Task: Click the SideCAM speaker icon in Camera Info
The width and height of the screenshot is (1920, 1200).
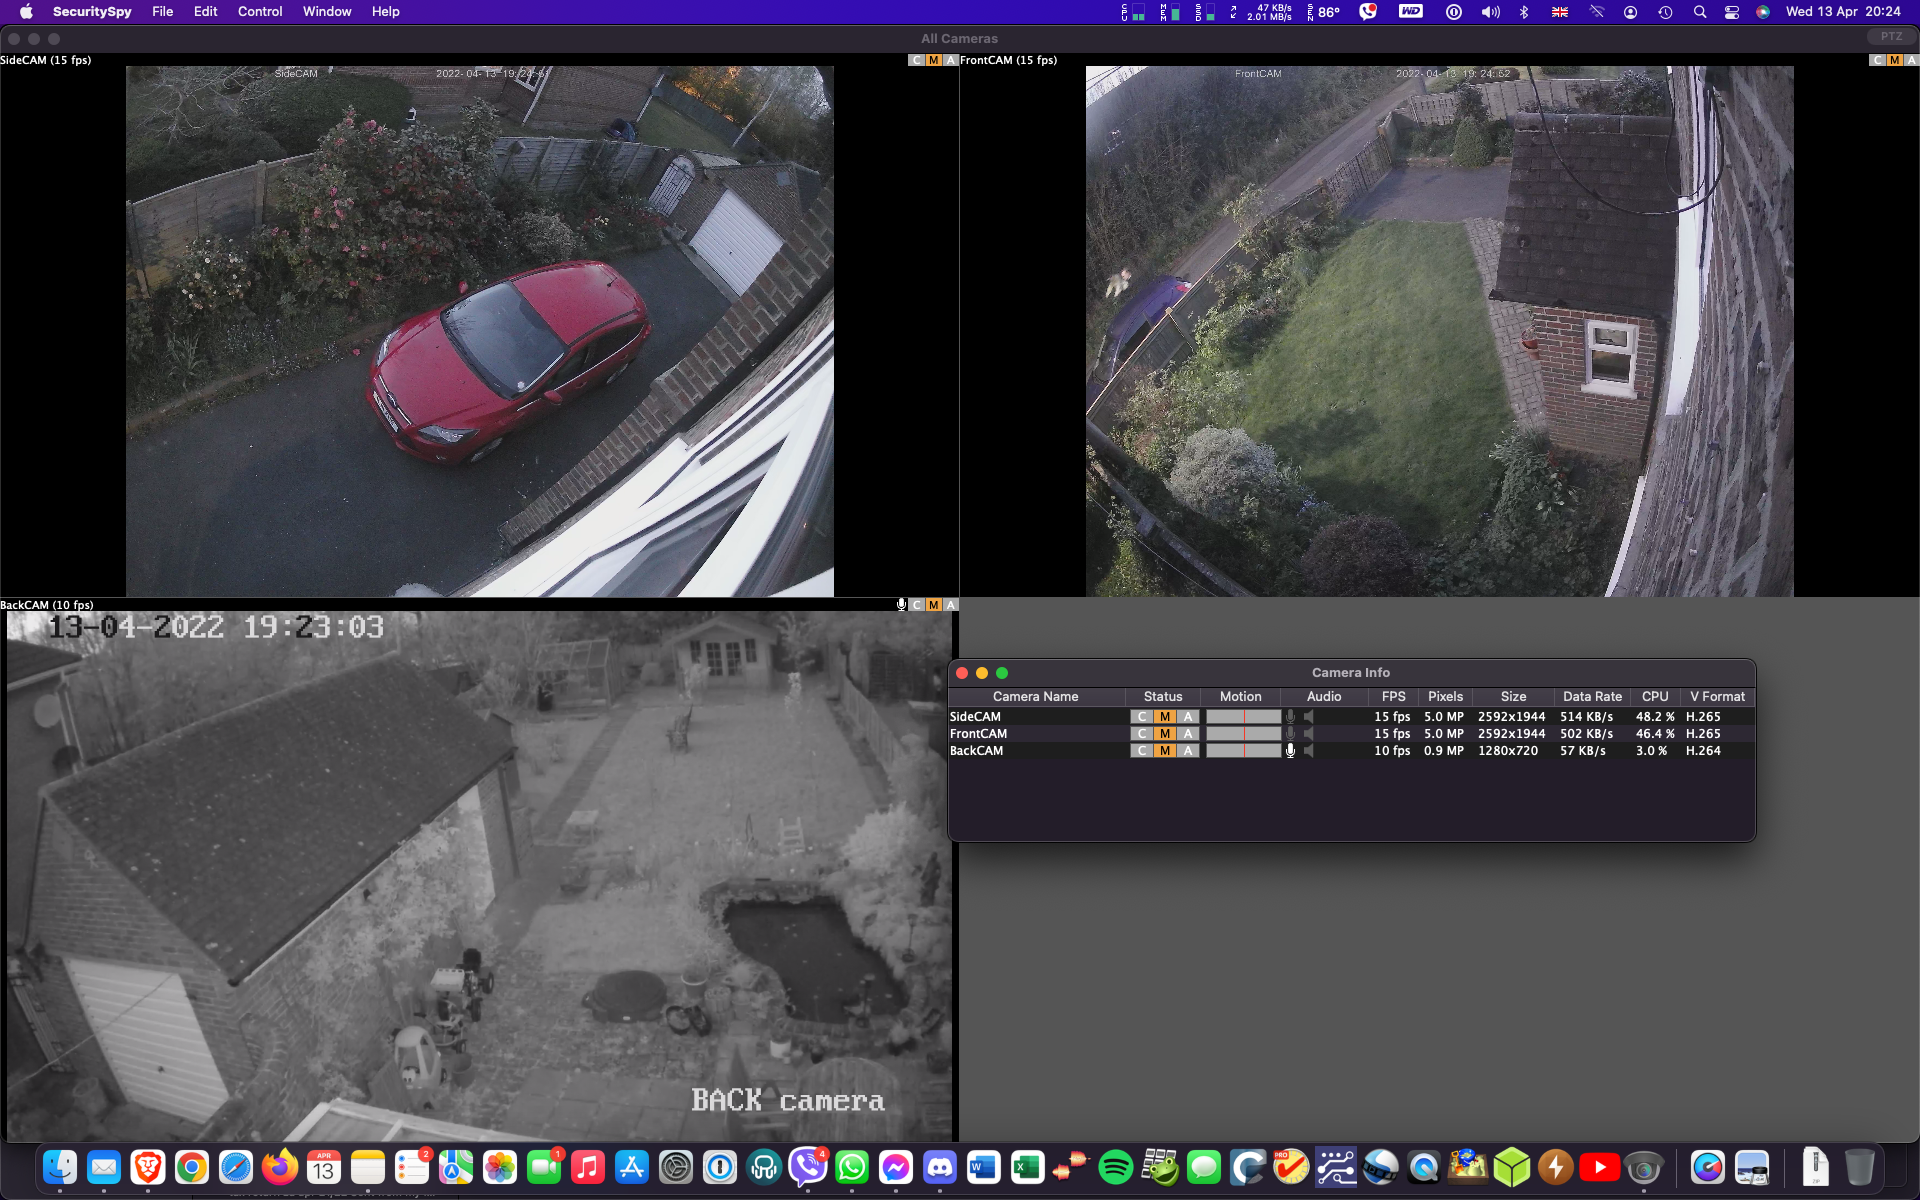Action: 1309,717
